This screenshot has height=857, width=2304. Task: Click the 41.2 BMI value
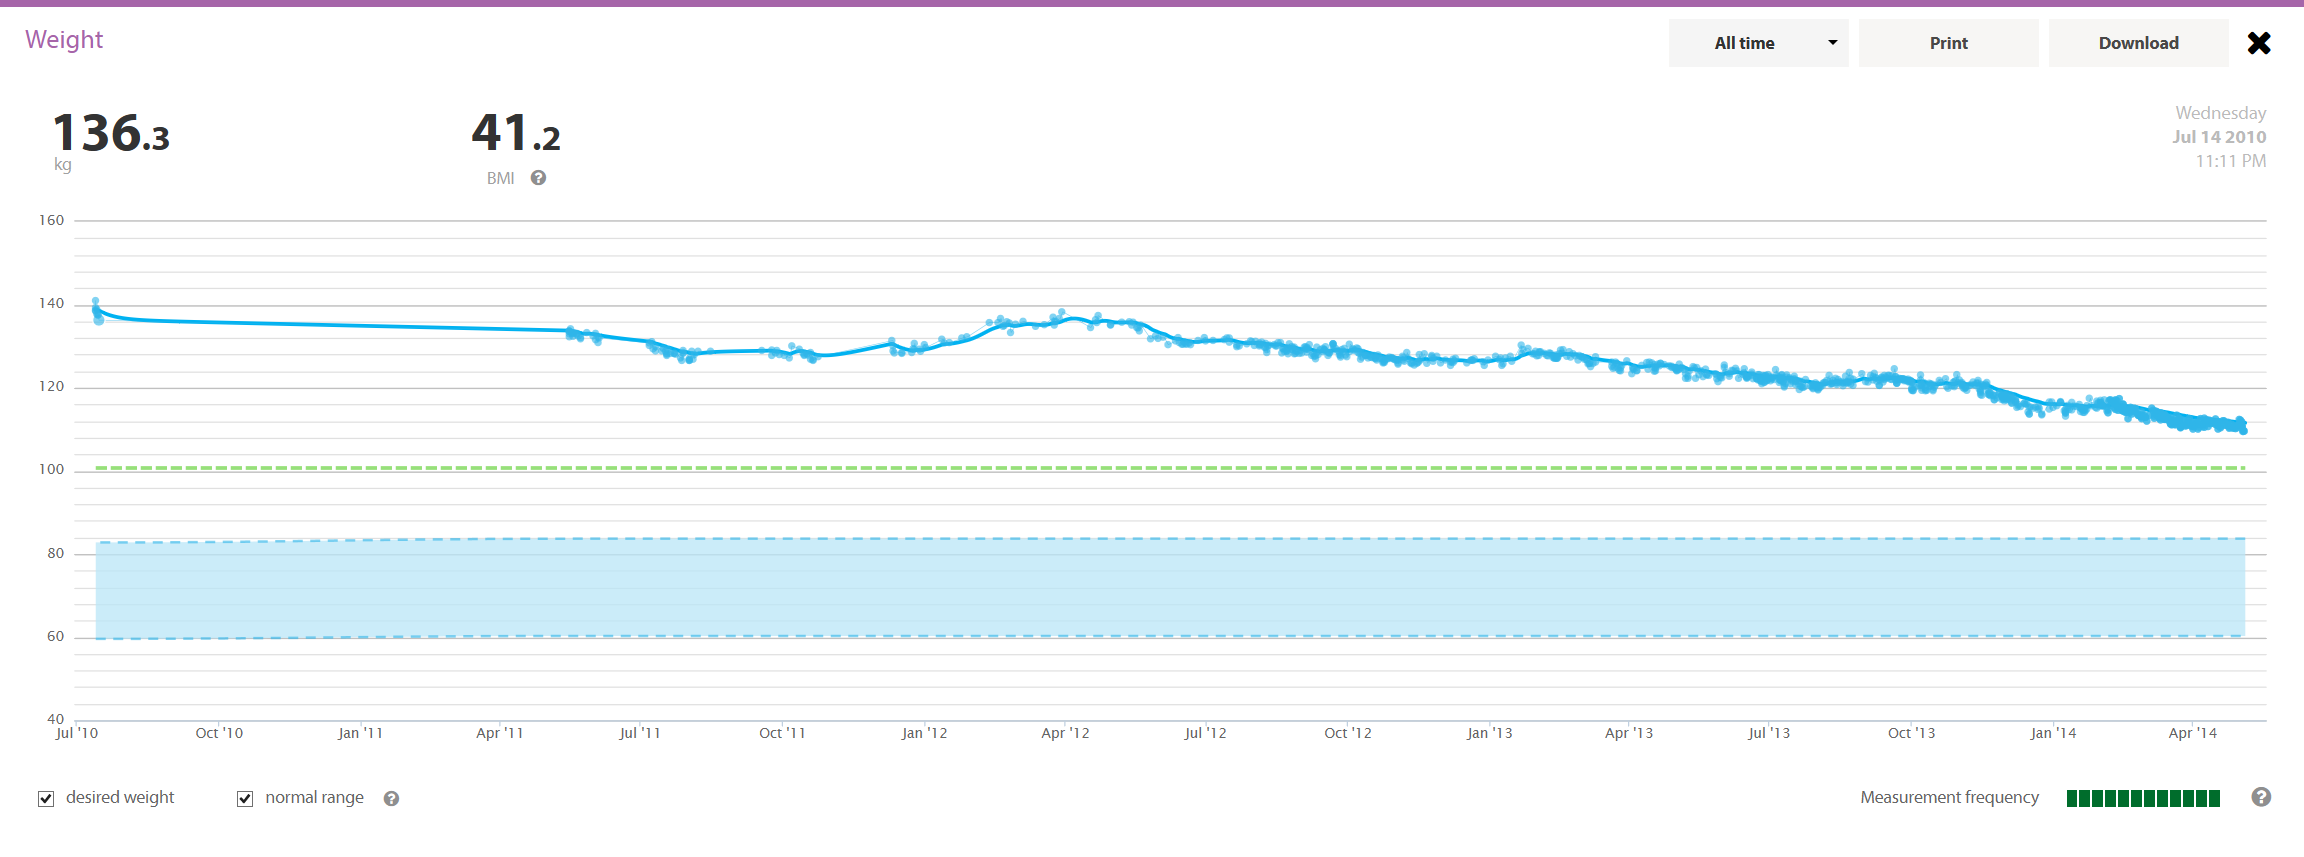tap(516, 133)
